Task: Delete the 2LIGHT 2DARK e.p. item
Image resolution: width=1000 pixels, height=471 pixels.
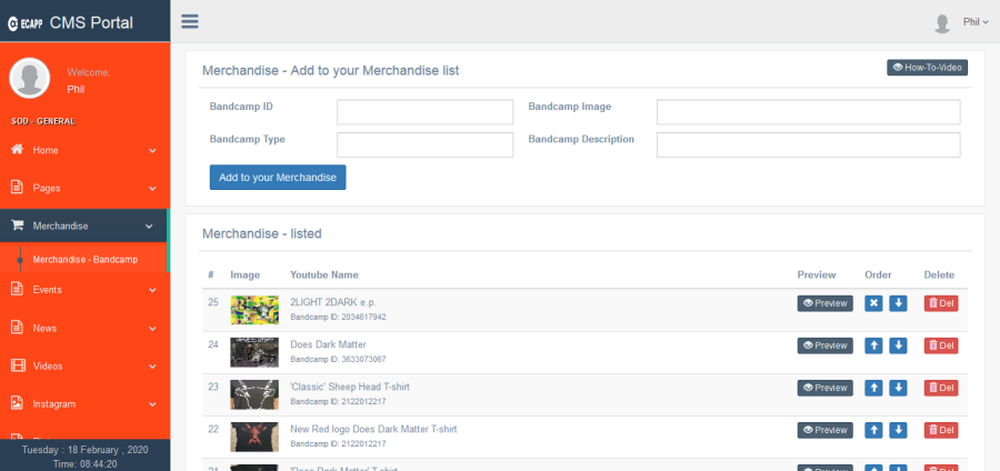Action: click(941, 303)
